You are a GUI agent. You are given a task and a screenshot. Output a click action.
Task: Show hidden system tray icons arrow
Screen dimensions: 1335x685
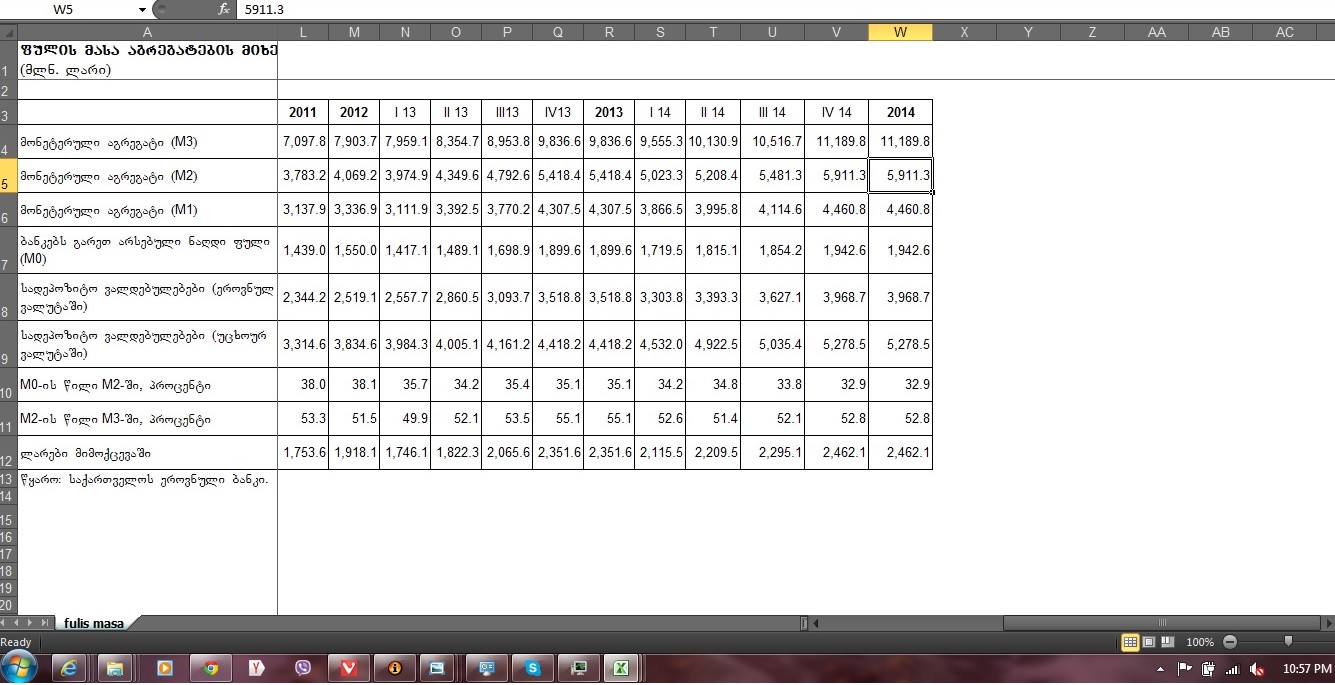pos(1160,669)
